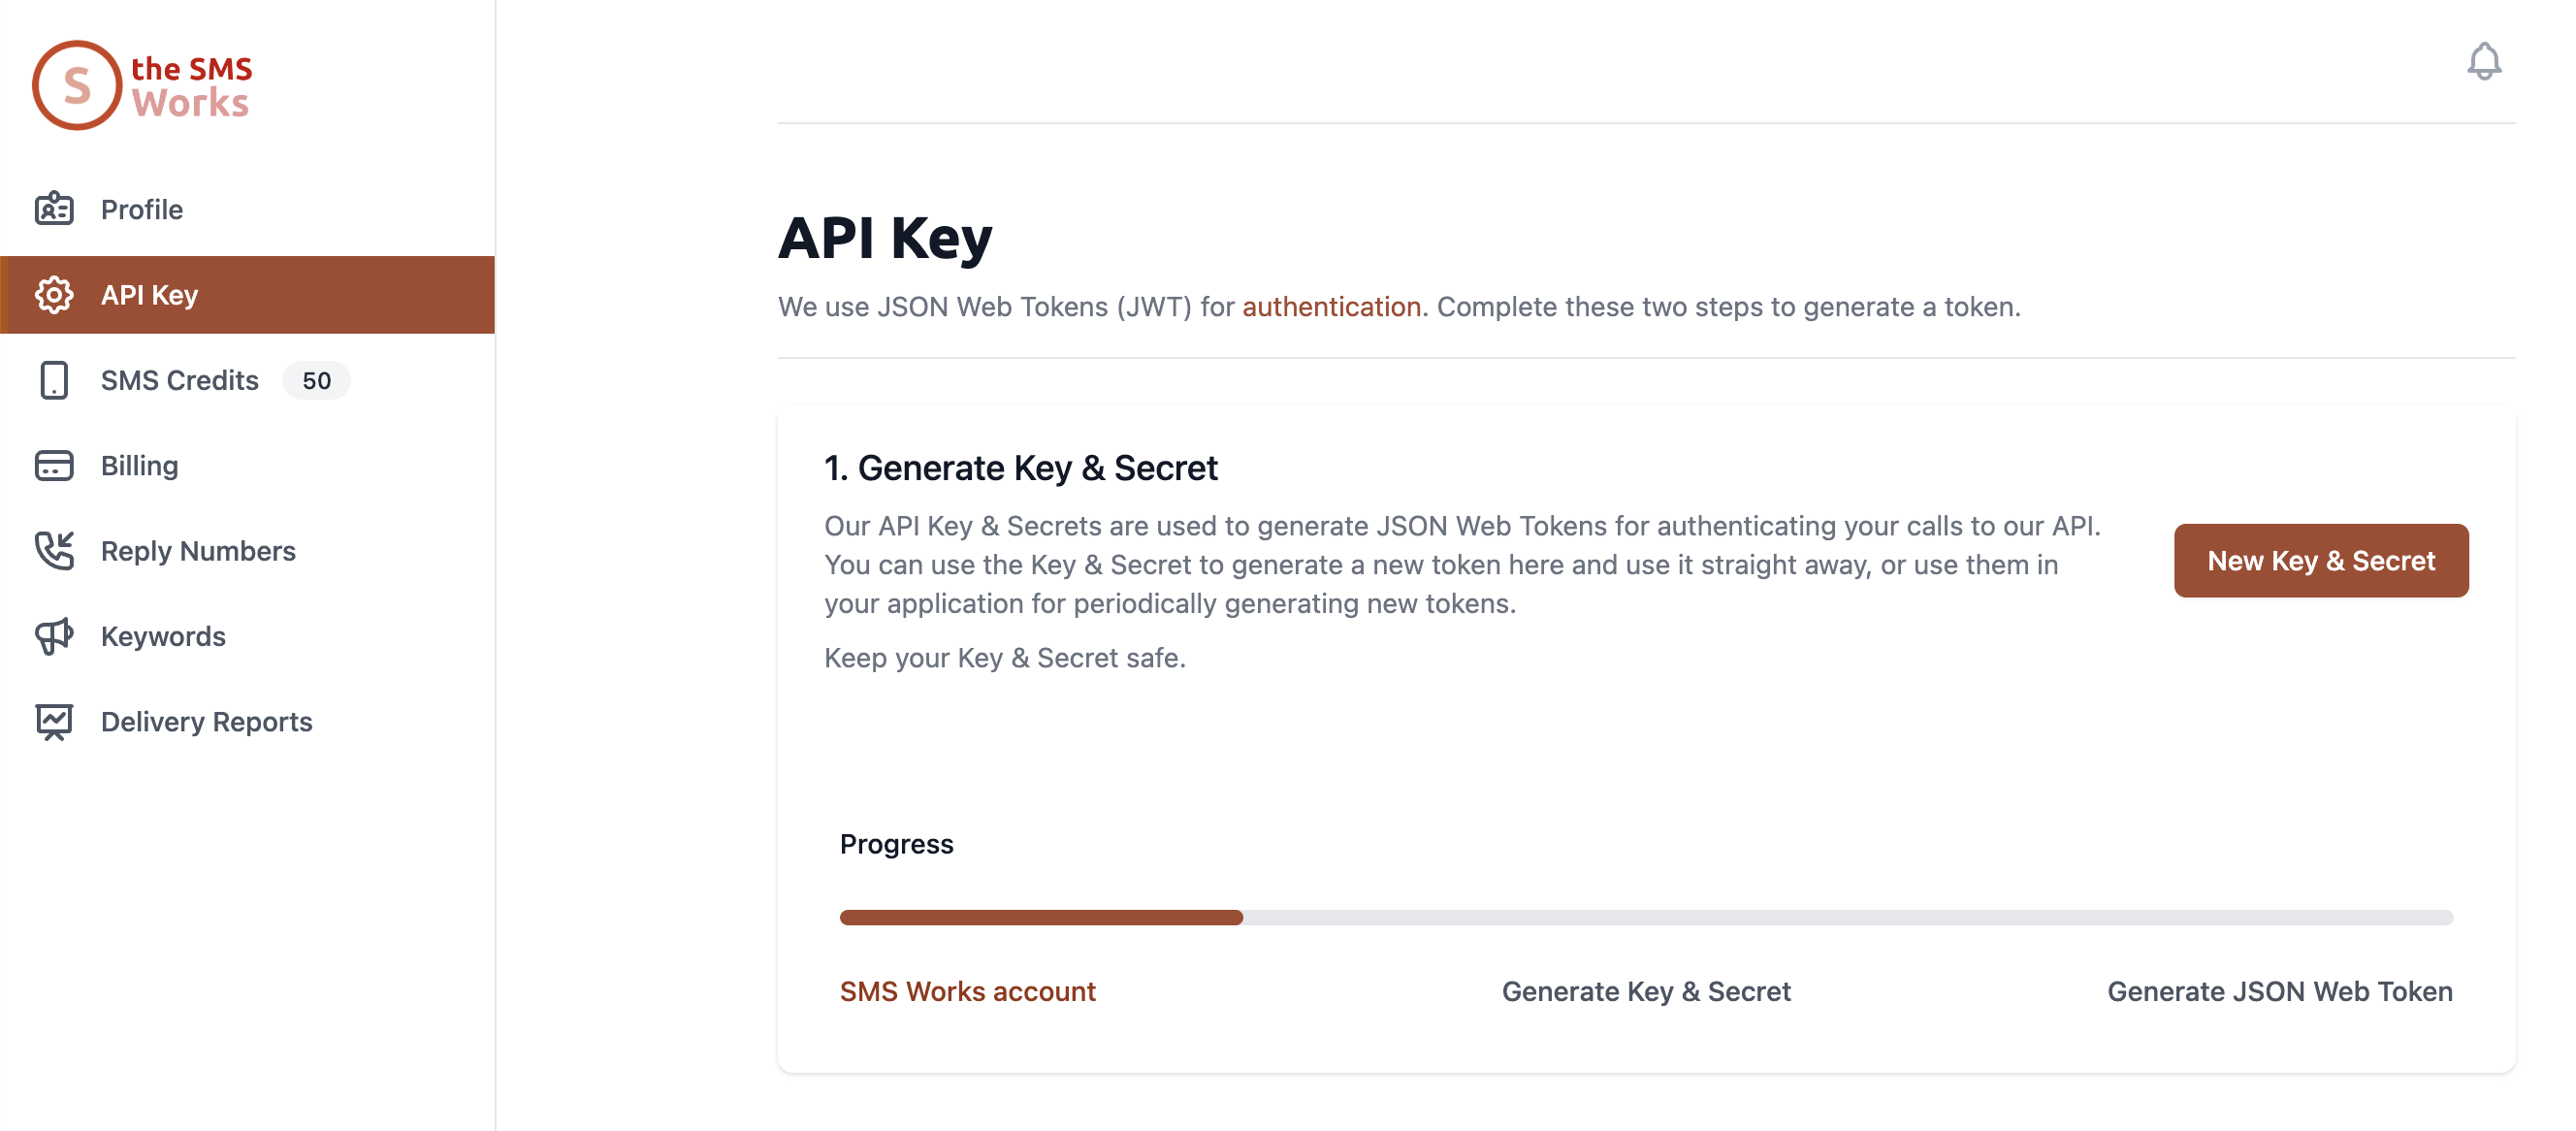Expand the Keywords section options
This screenshot has height=1131, width=2576.
pyautogui.click(x=163, y=634)
